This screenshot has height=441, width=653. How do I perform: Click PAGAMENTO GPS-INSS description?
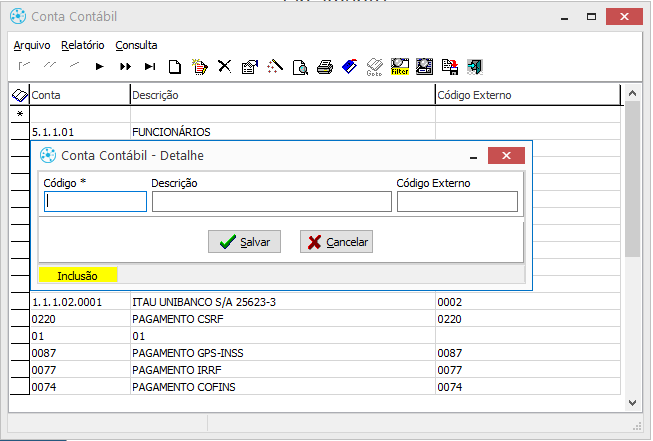point(283,353)
